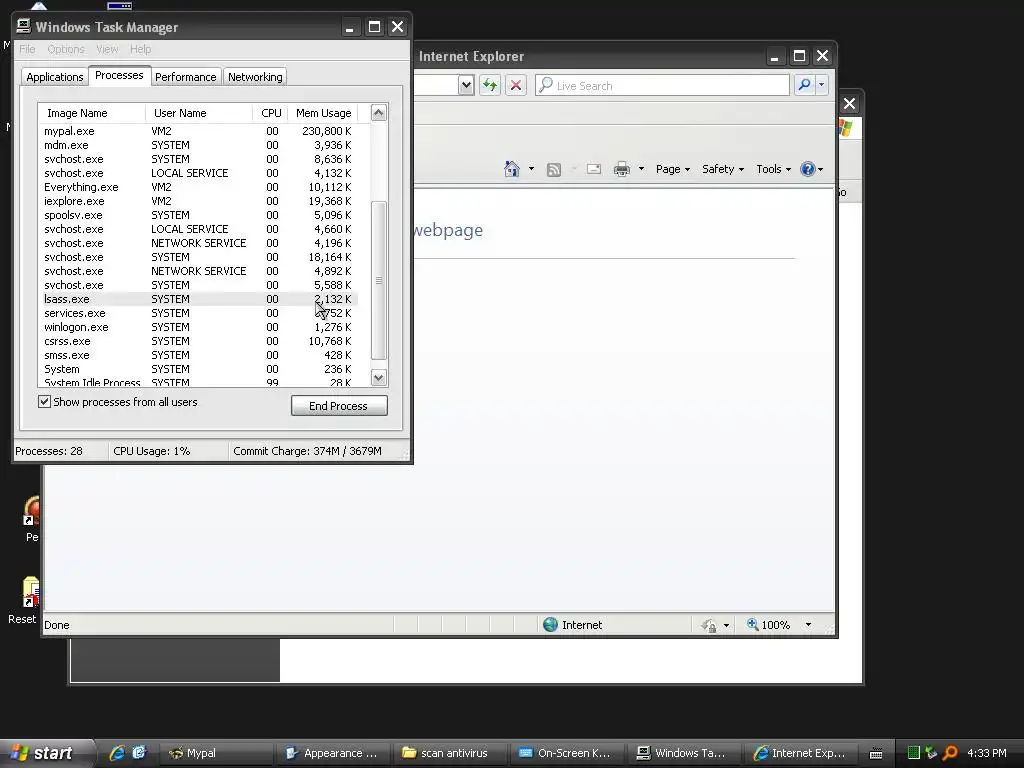Click the Internet zone globe icon in status bar
The width and height of the screenshot is (1024, 768).
point(551,625)
